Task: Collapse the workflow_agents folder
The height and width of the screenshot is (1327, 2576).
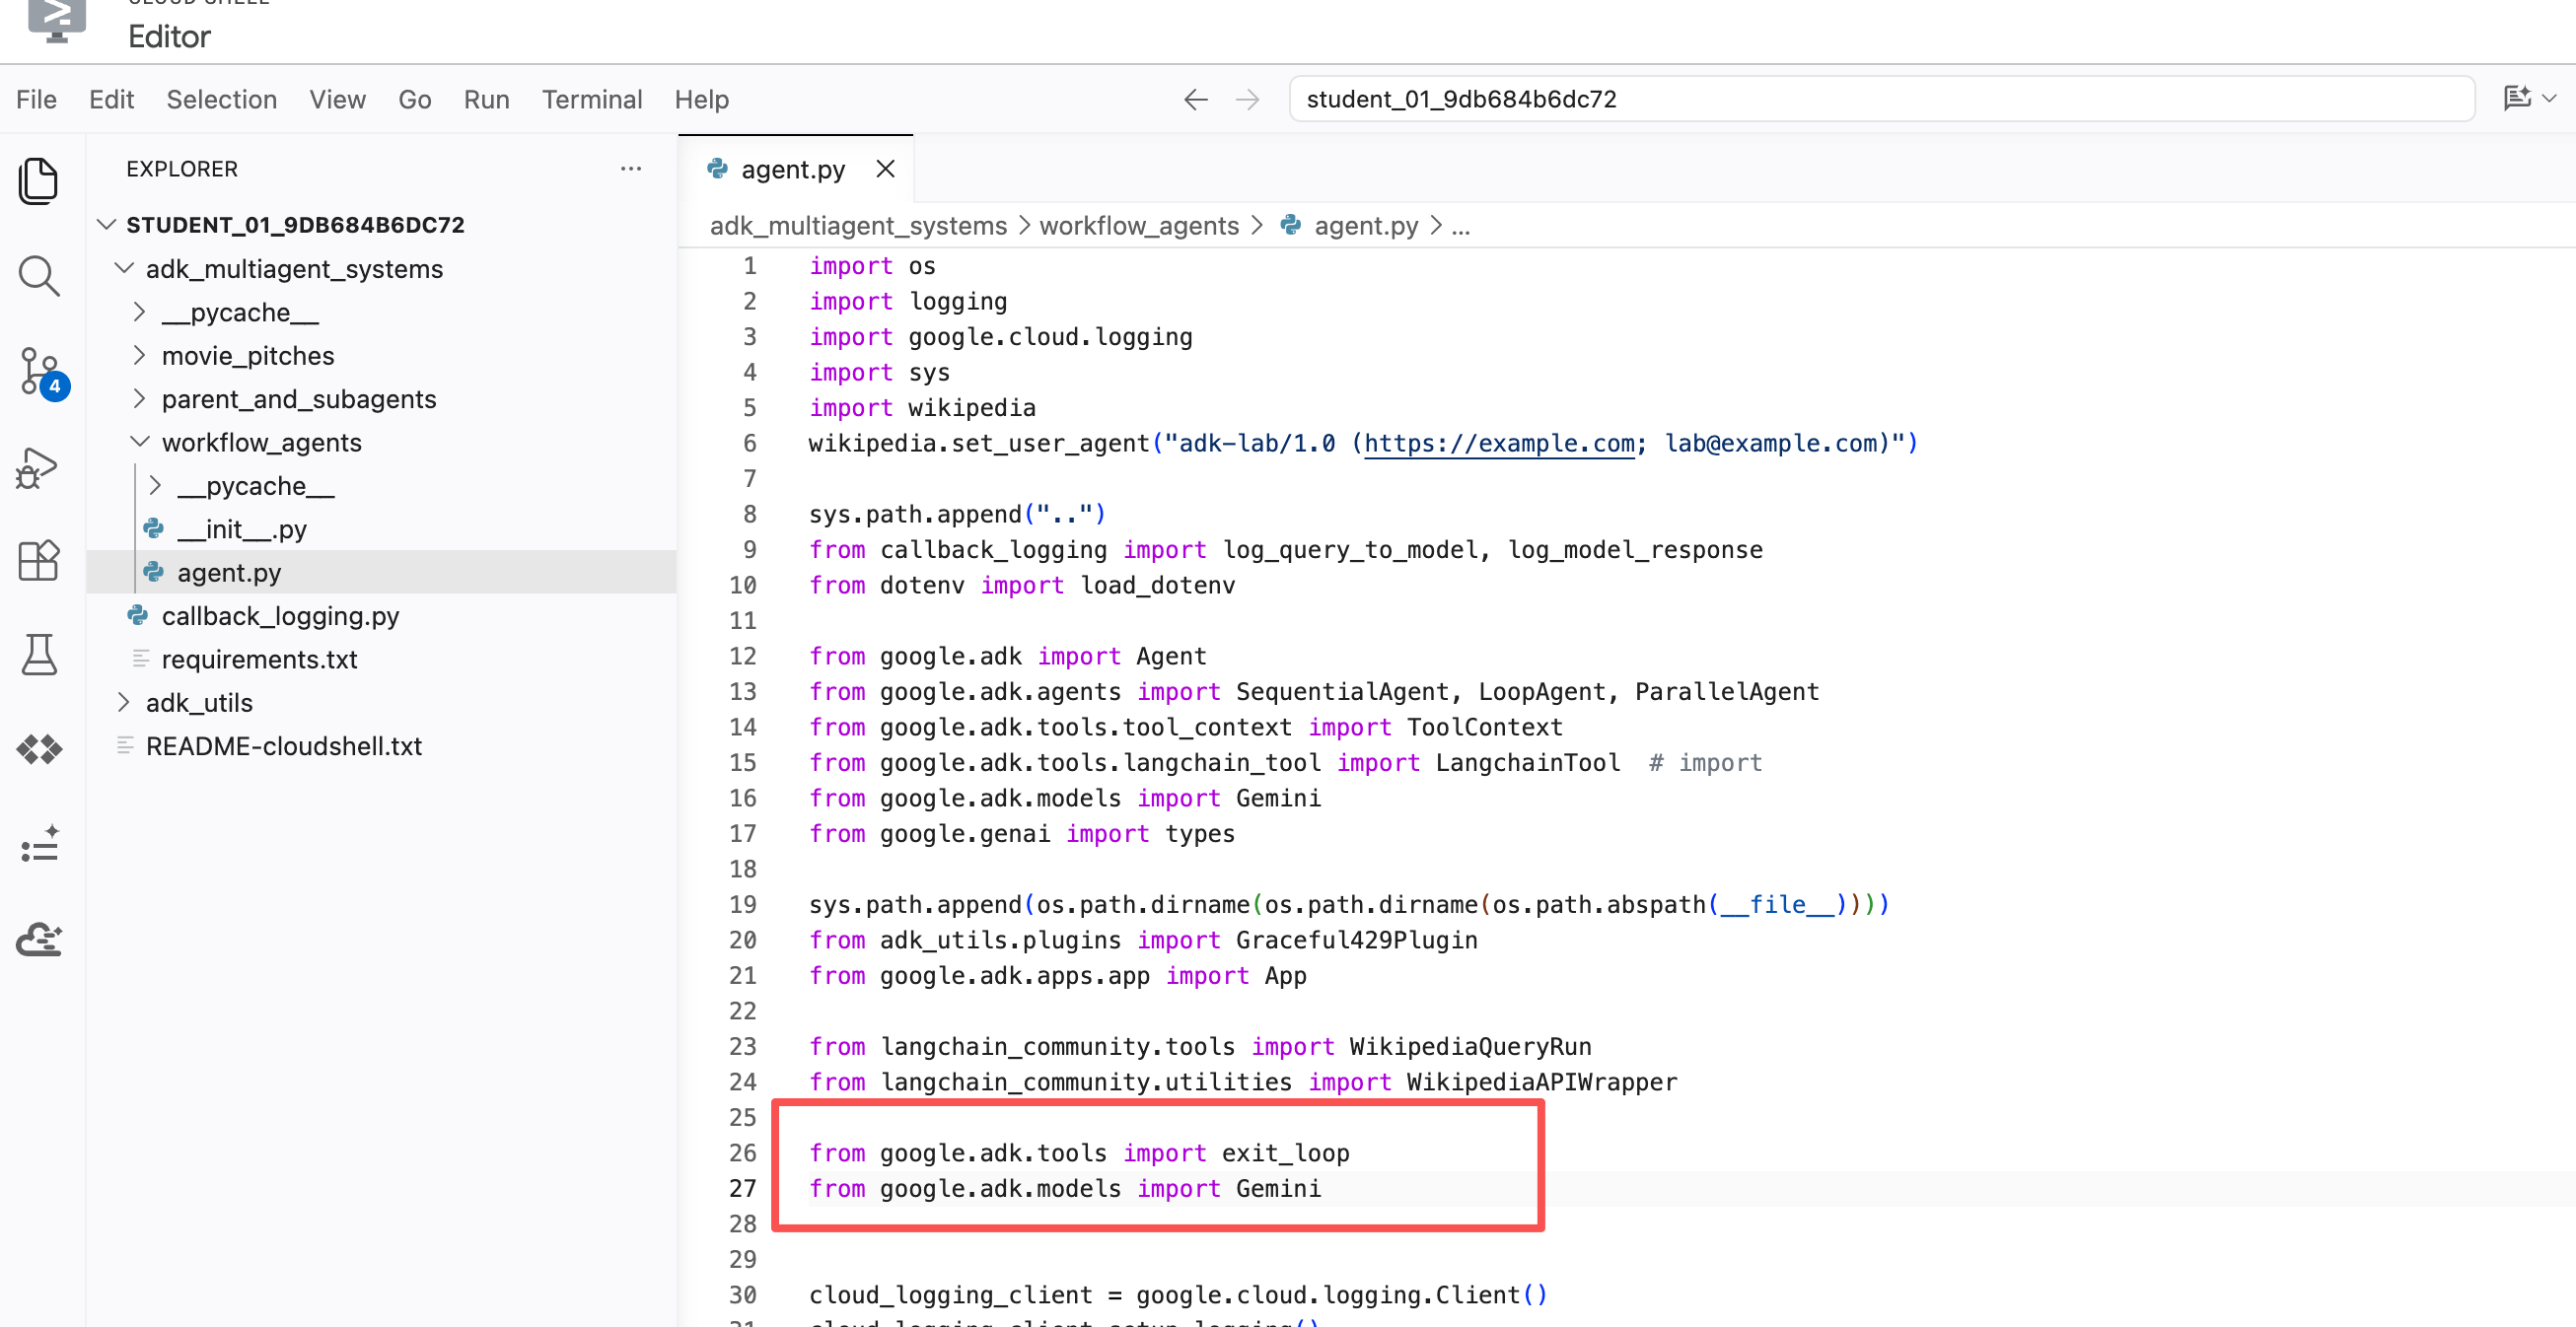Action: [x=140, y=442]
